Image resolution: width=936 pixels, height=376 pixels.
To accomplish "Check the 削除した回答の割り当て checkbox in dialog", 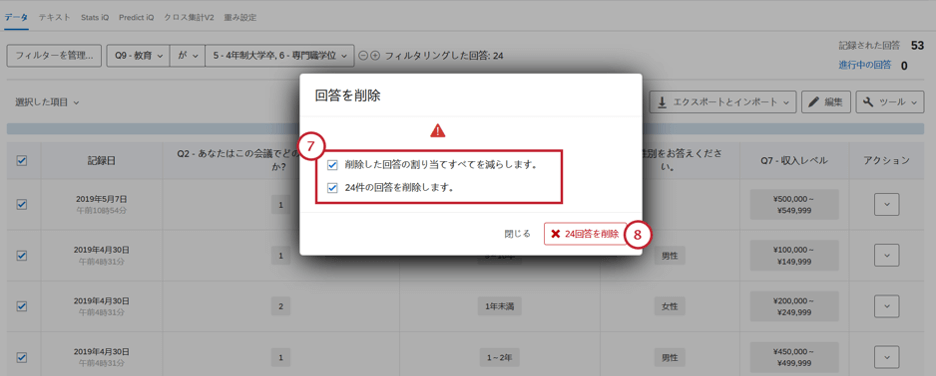I will pos(332,165).
